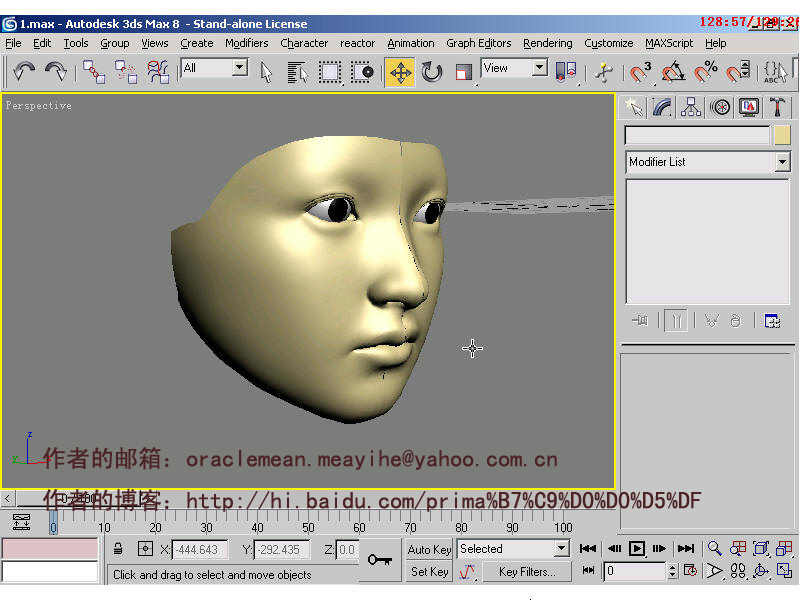800x600 pixels.
Task: Click the Redo arrow icon
Action: [55, 71]
